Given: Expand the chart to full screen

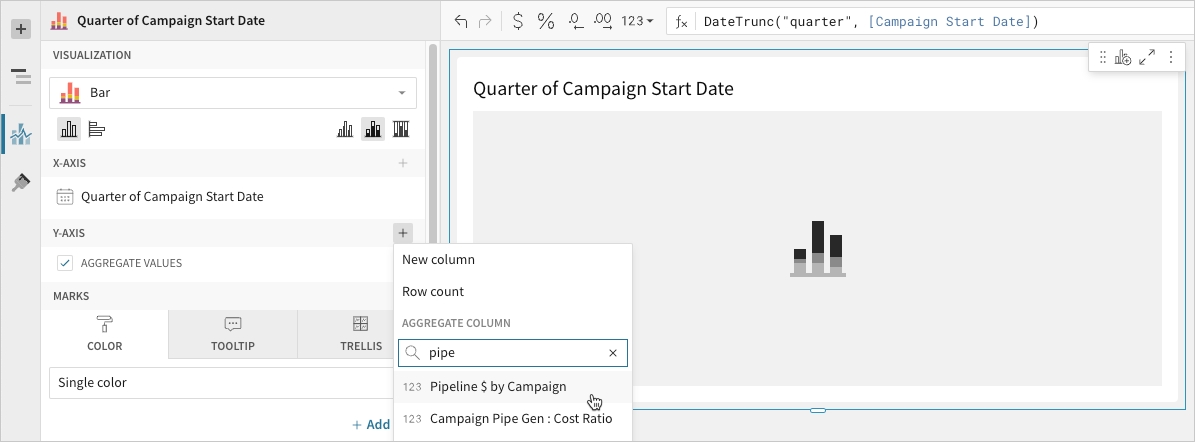Looking at the screenshot, I should [x=1147, y=58].
